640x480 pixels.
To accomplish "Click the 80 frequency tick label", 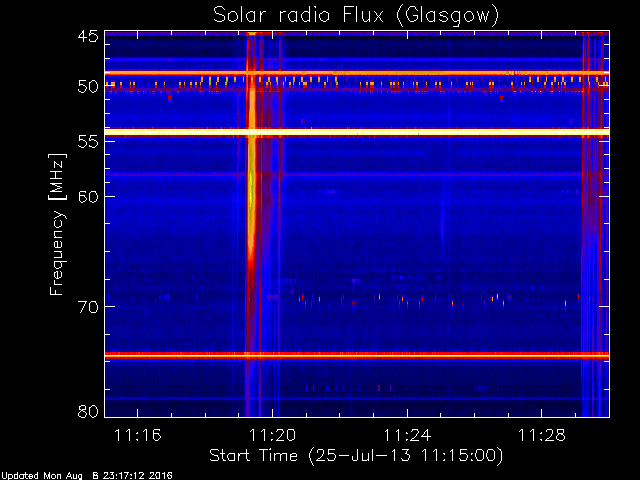I will (x=88, y=411).
